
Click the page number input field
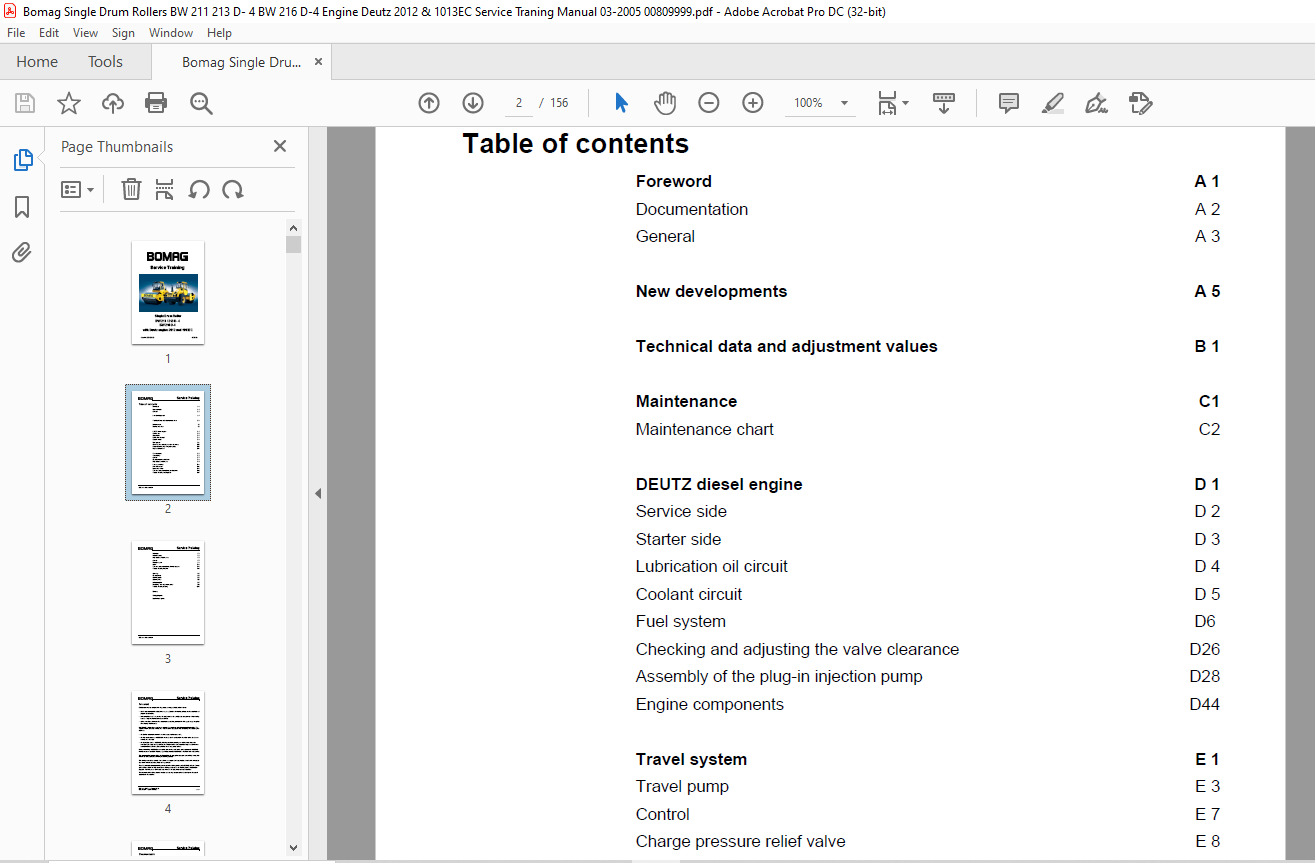(x=518, y=103)
